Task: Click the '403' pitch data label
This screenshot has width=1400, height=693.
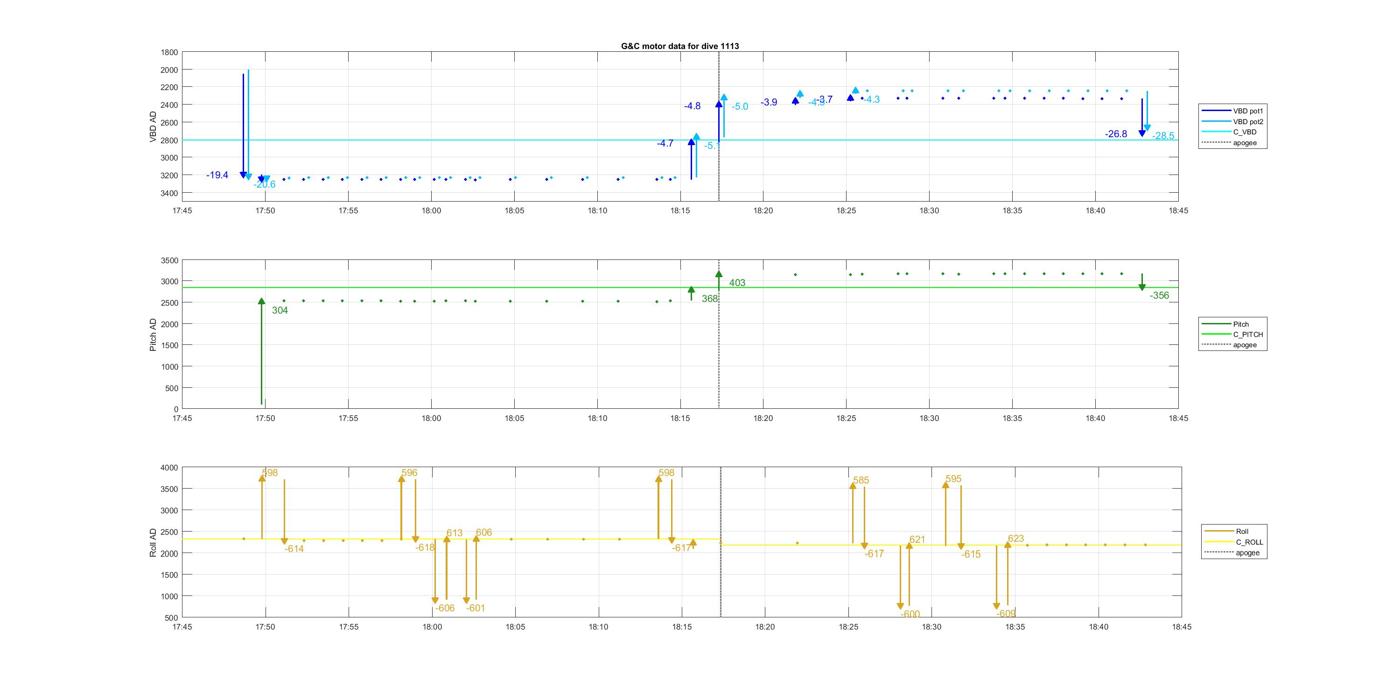Action: 737,283
